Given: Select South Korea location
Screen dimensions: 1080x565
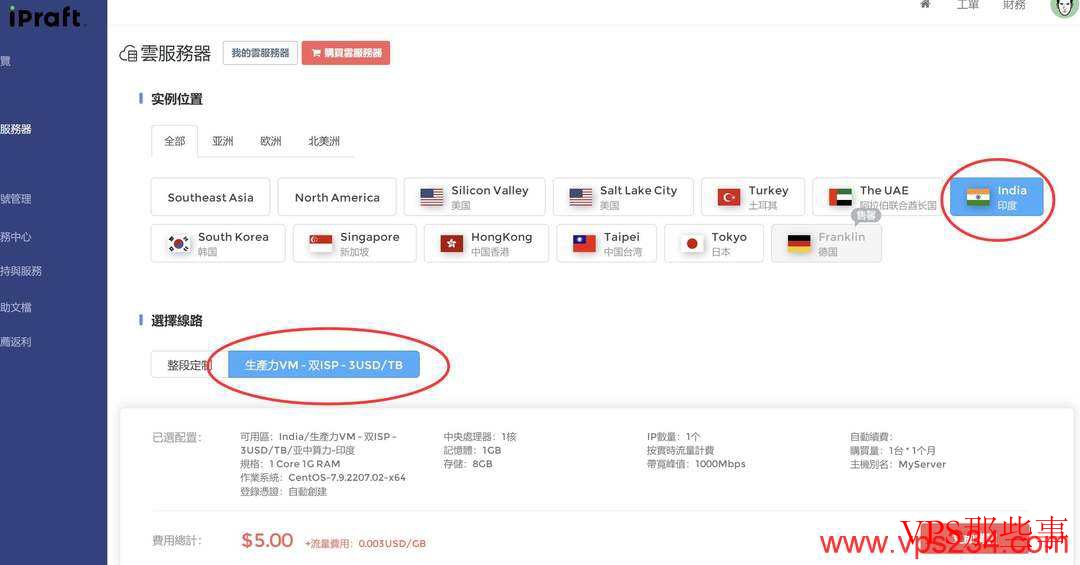Looking at the screenshot, I should tap(218, 243).
